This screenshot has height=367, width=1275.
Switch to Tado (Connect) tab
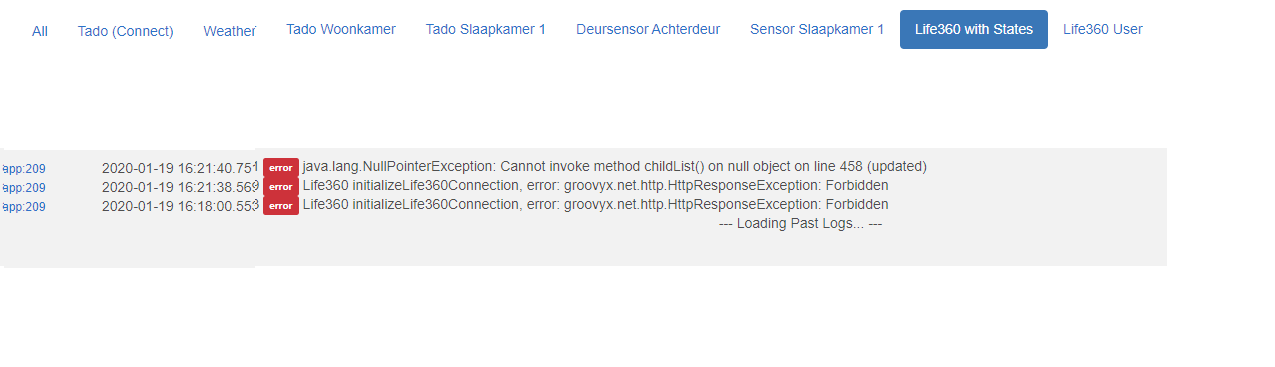[x=125, y=31]
